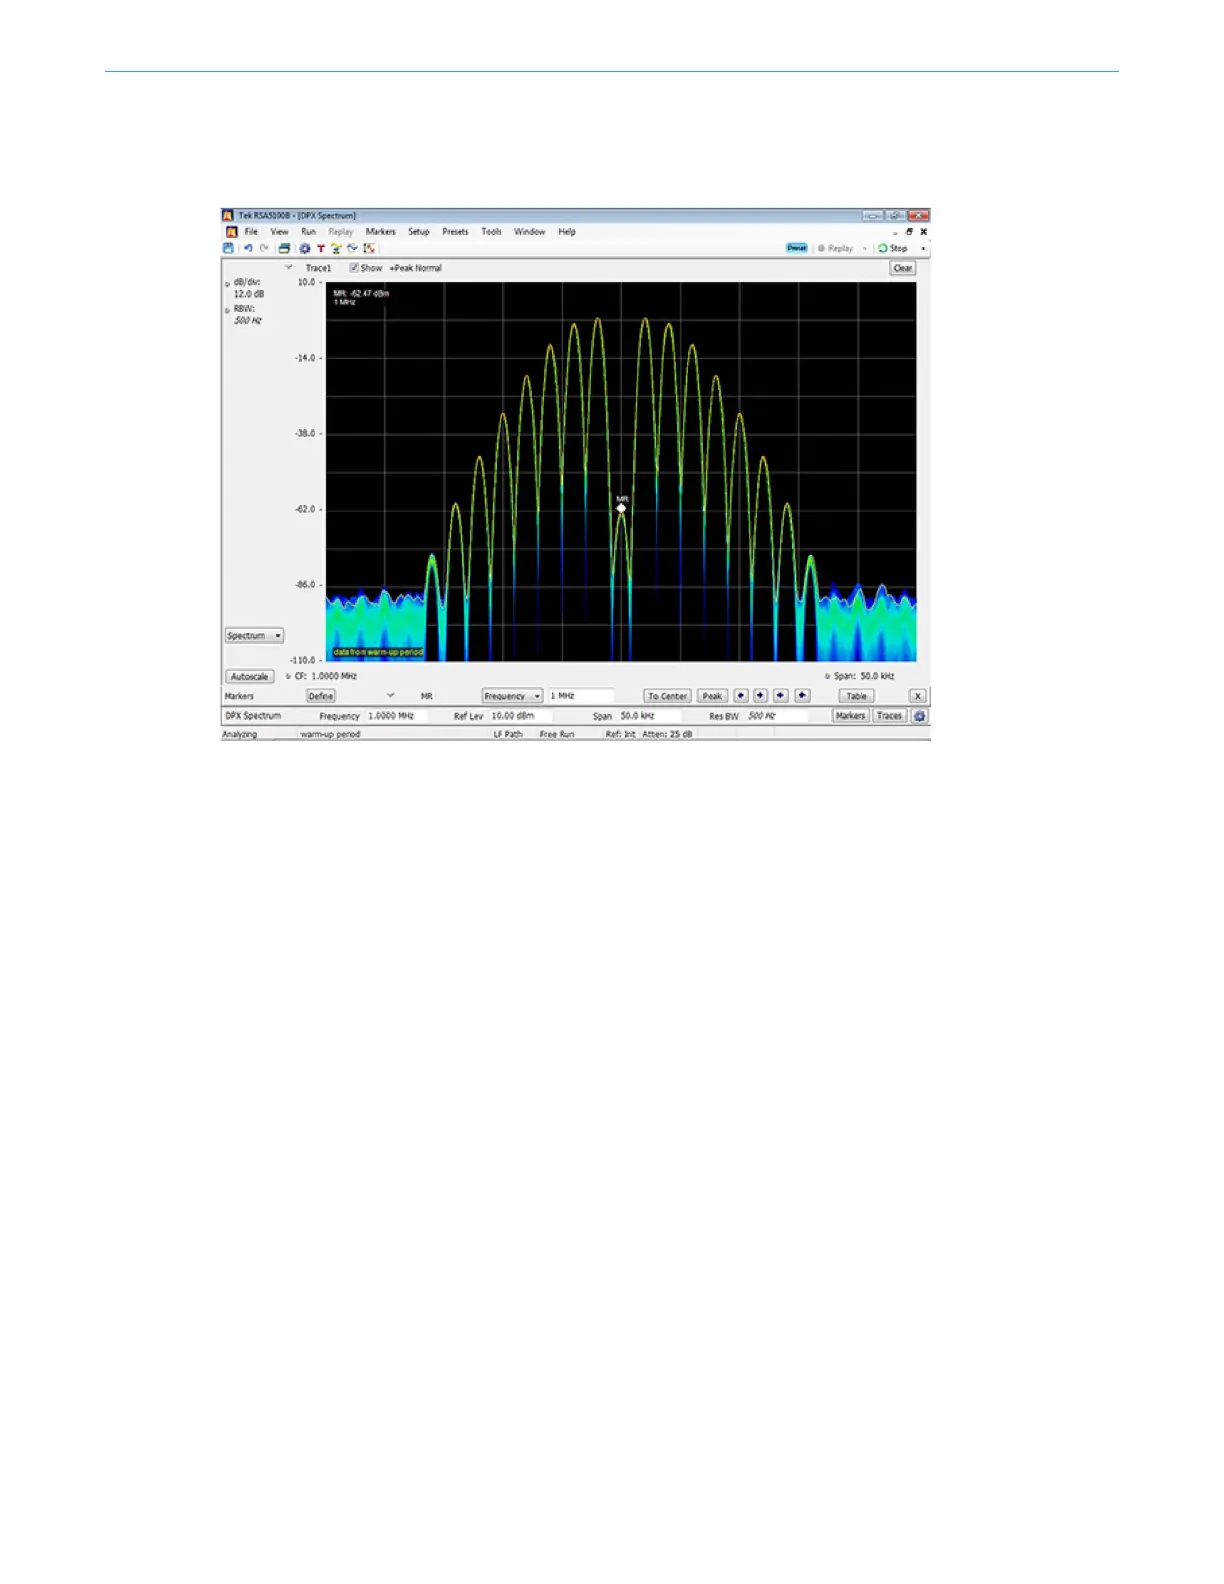
Task: Click the fourth arrow button after Peak
Action: pos(802,696)
